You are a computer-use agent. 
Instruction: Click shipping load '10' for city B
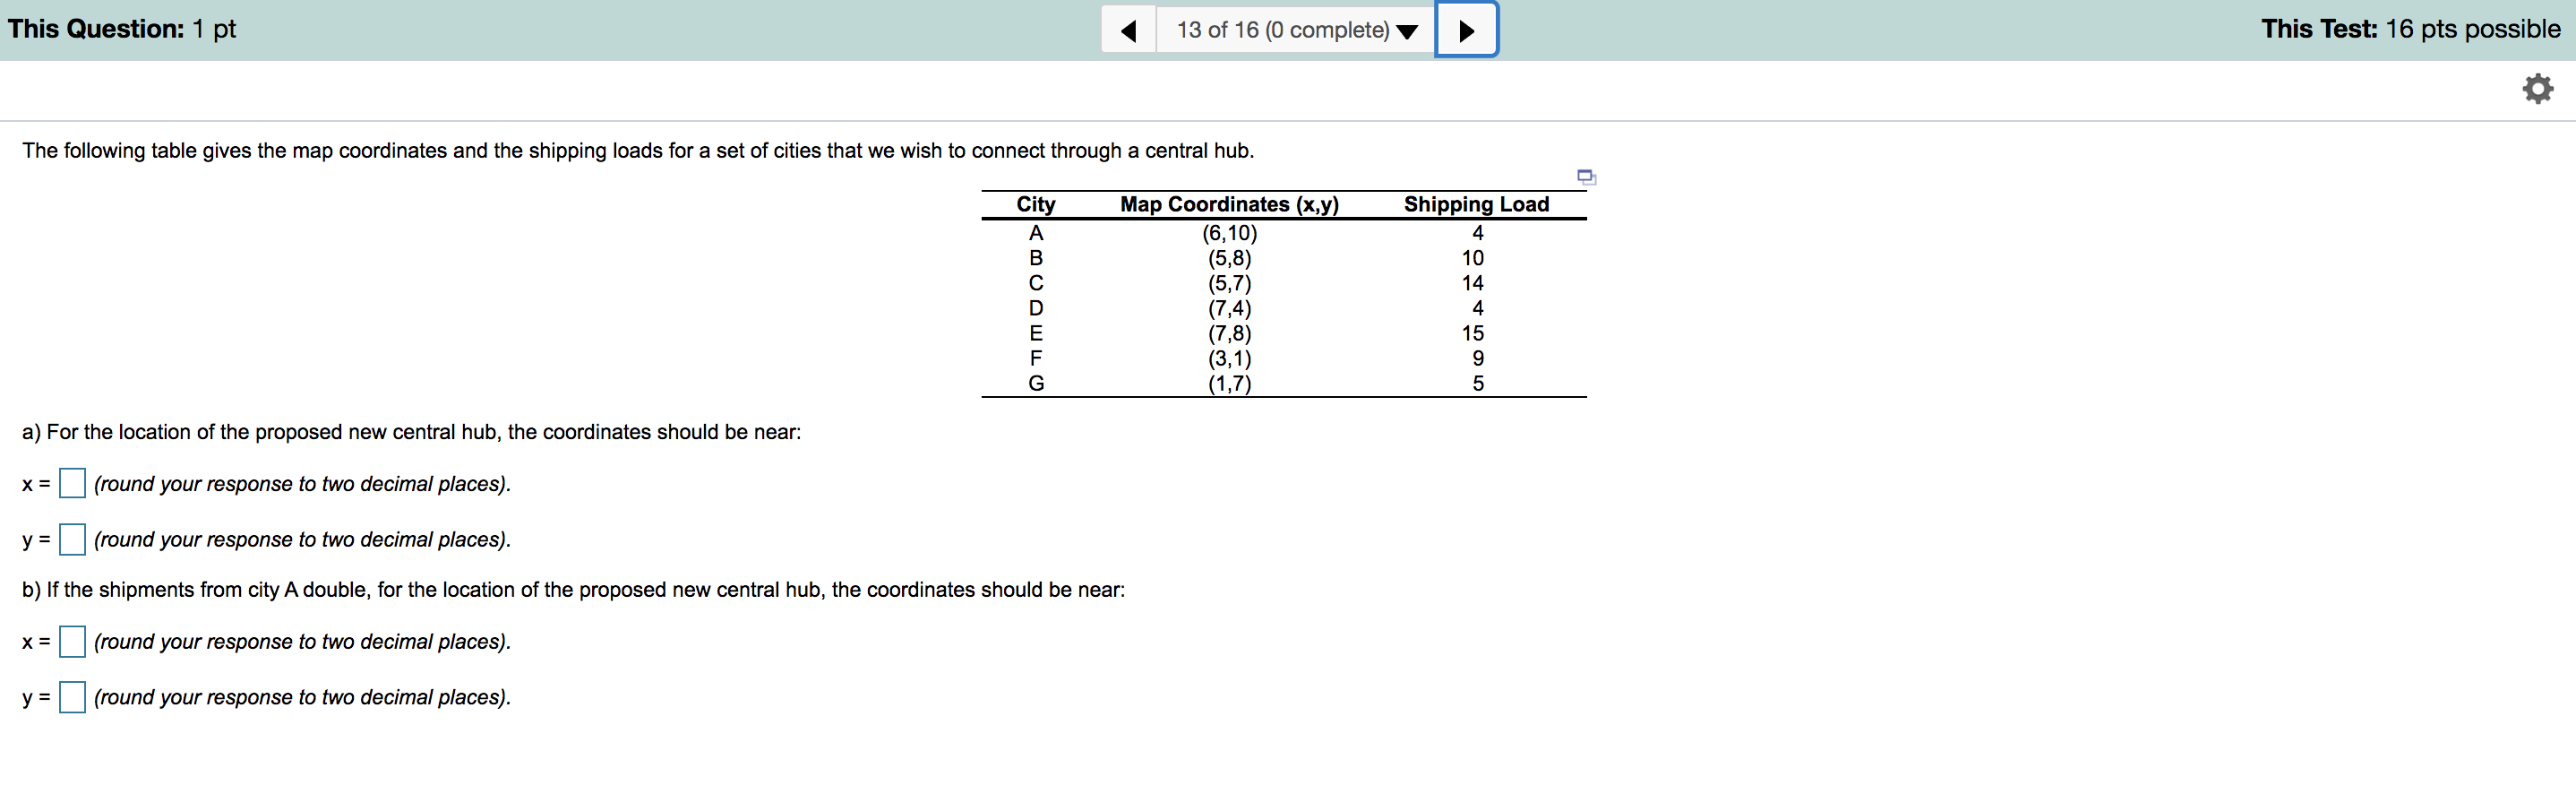click(1472, 258)
